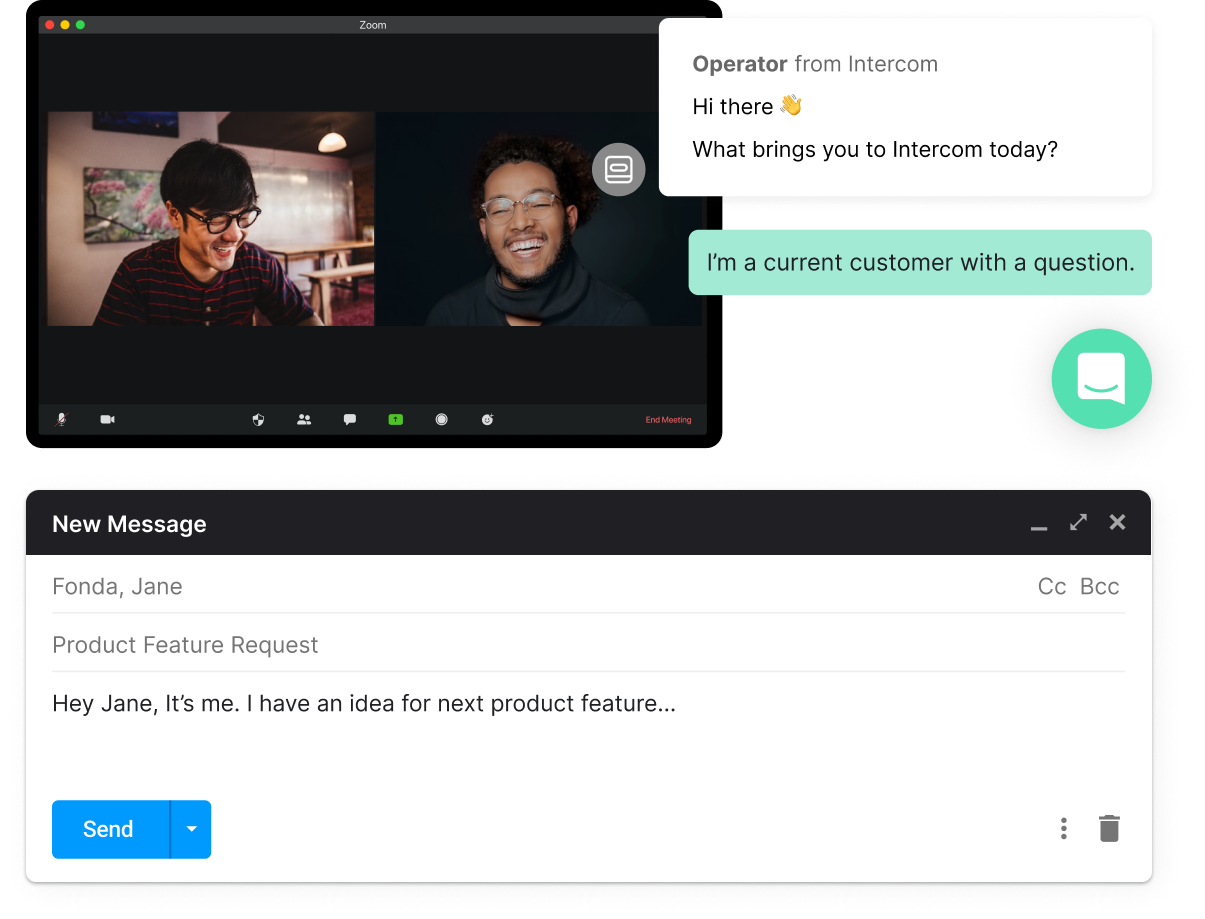Click the subject field 'Product Feature Request'
Viewport: 1205px width, 919px height.
tap(588, 645)
